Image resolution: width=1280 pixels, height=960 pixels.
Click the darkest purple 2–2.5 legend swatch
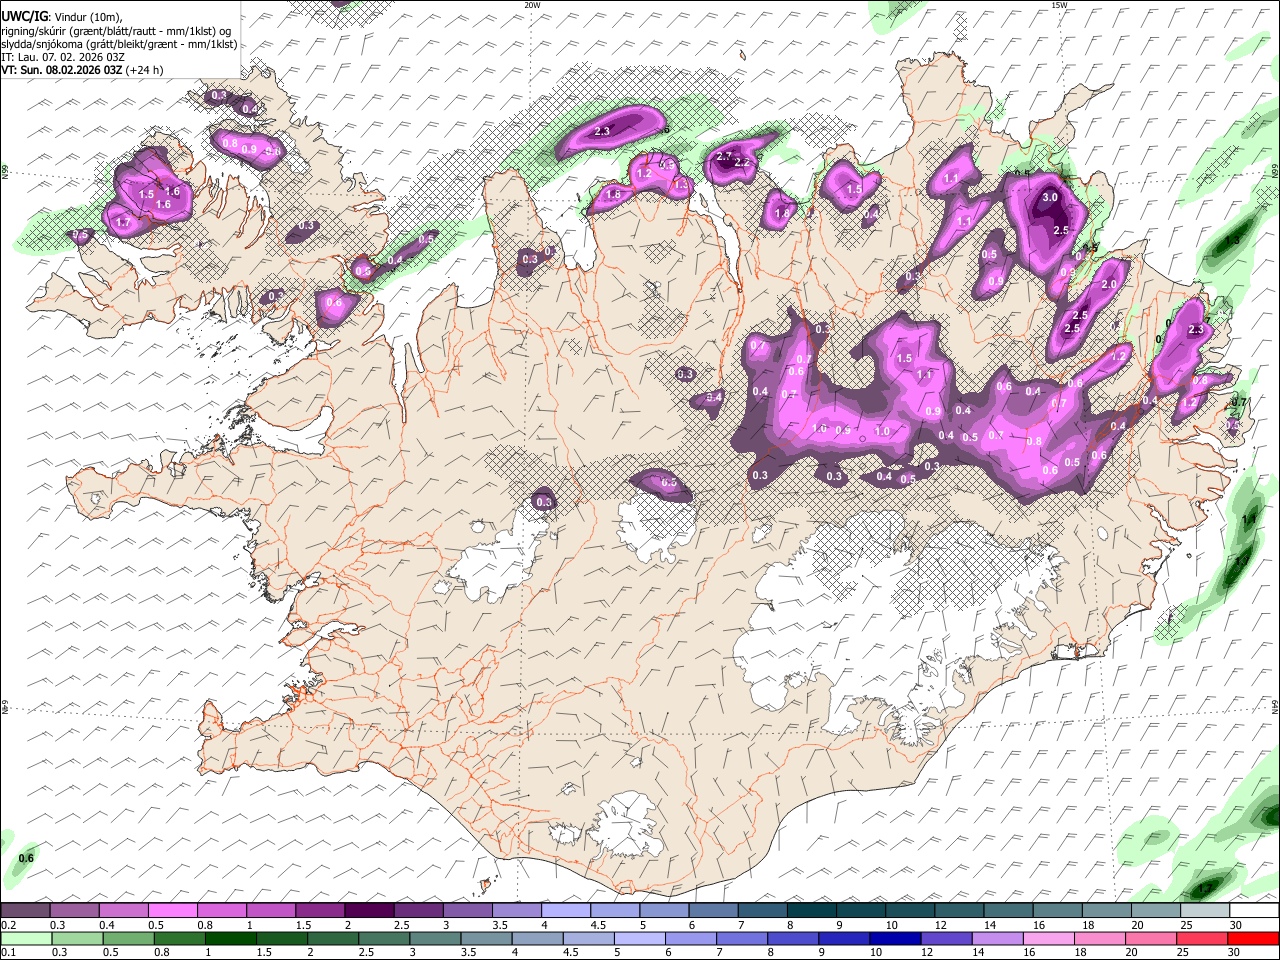(x=369, y=911)
